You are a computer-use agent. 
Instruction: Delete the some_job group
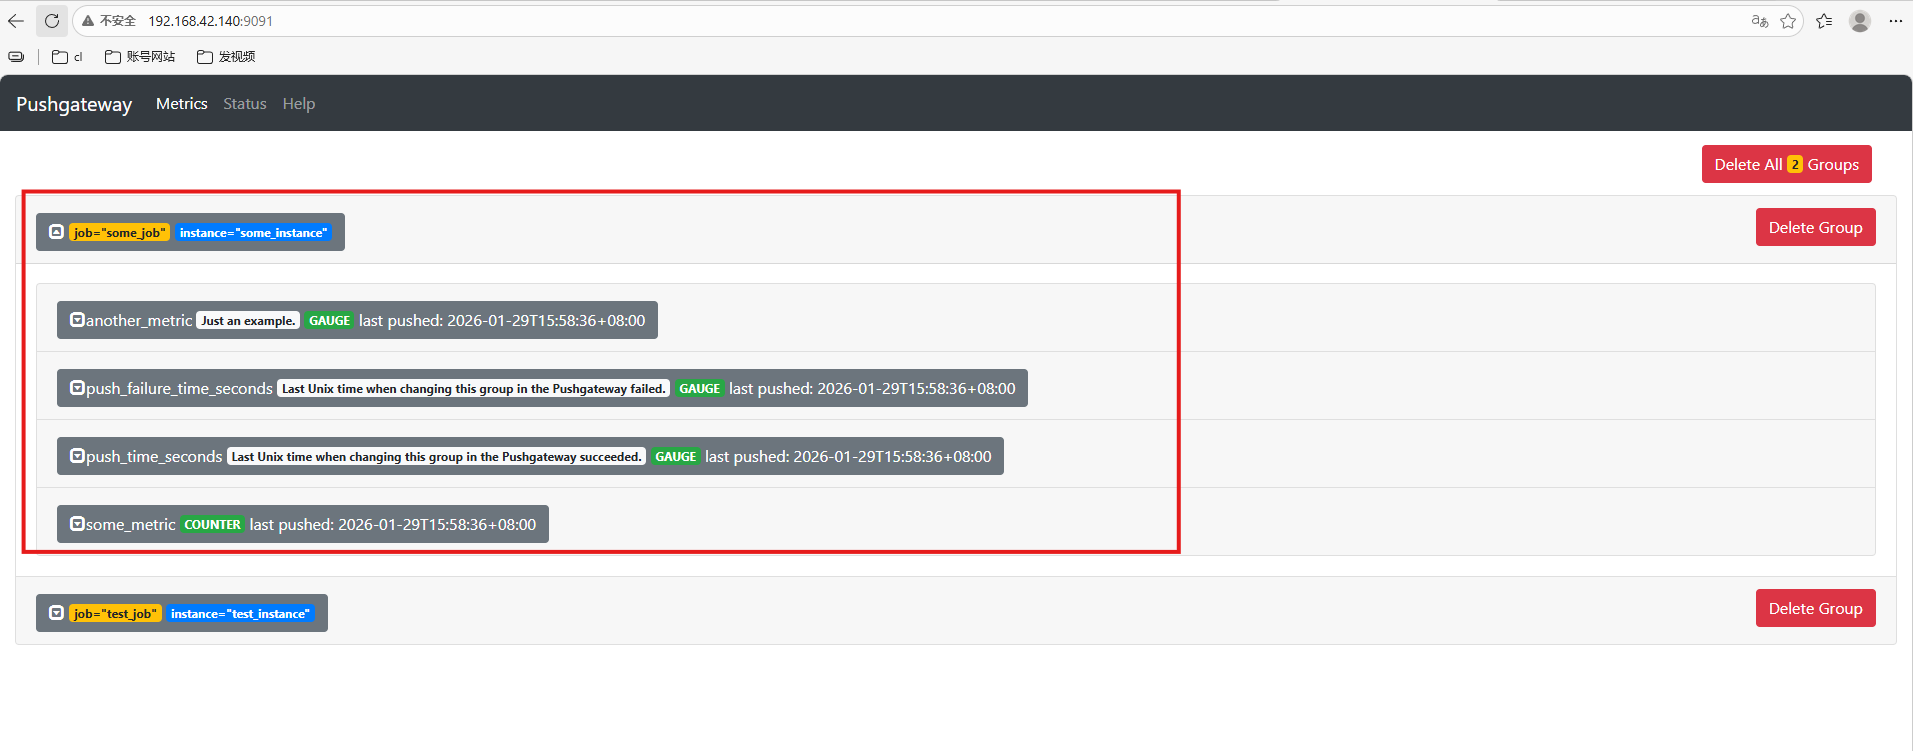(x=1815, y=228)
